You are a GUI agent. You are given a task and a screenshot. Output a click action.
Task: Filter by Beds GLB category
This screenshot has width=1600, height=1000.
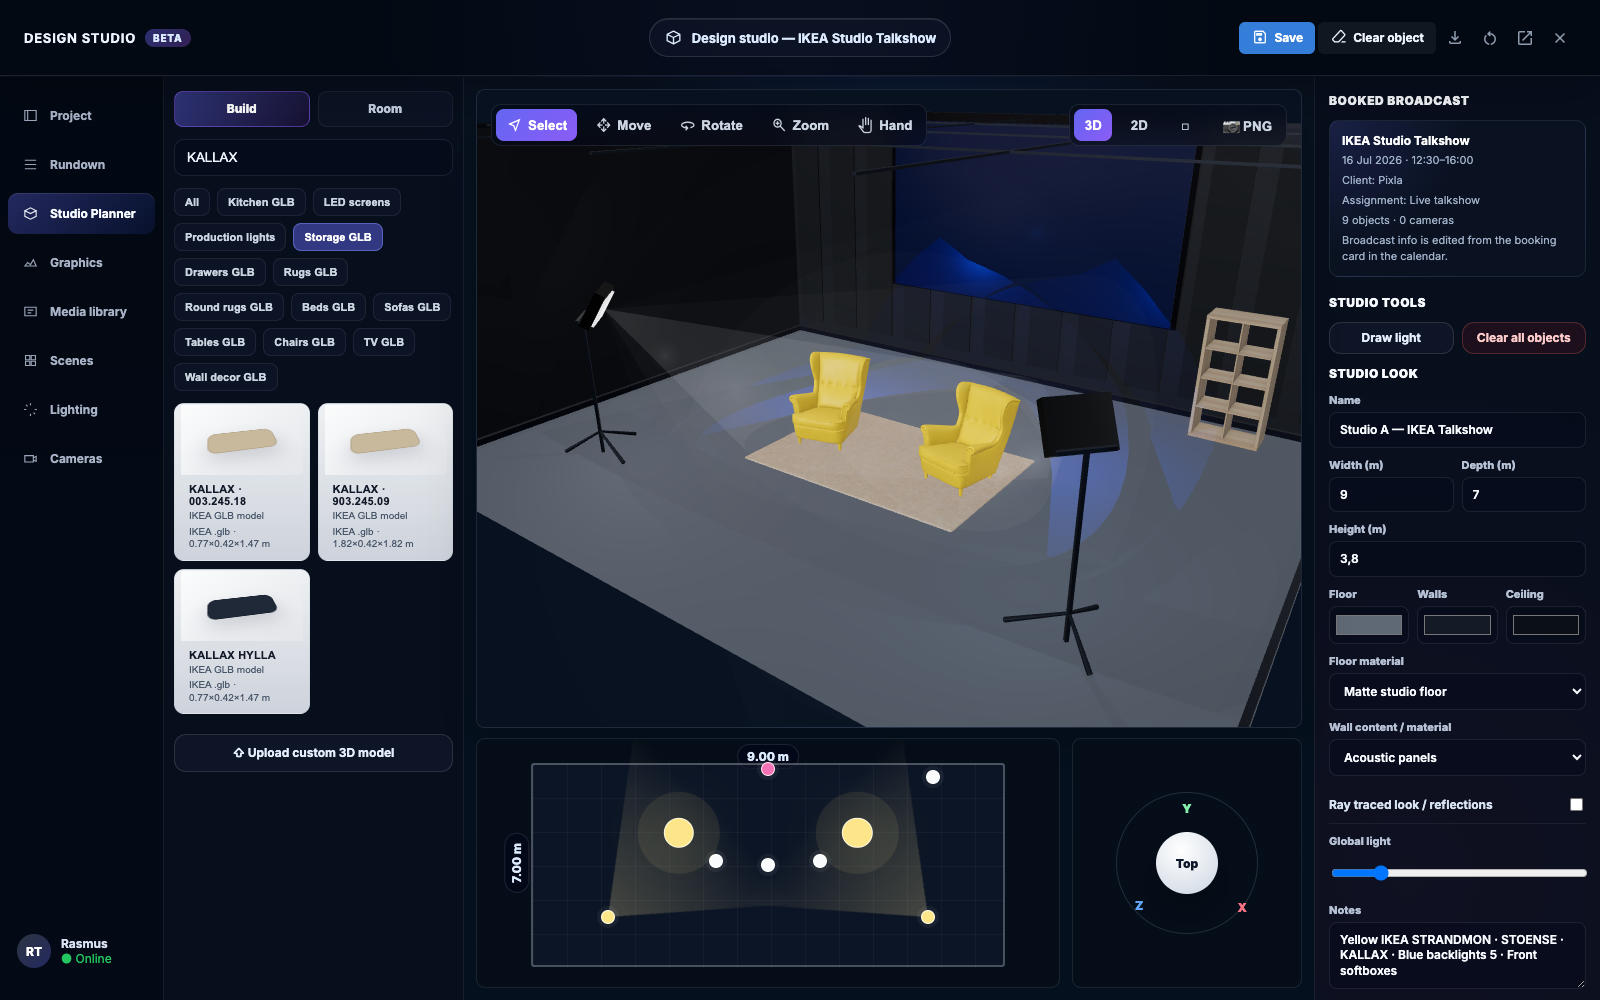(x=328, y=307)
